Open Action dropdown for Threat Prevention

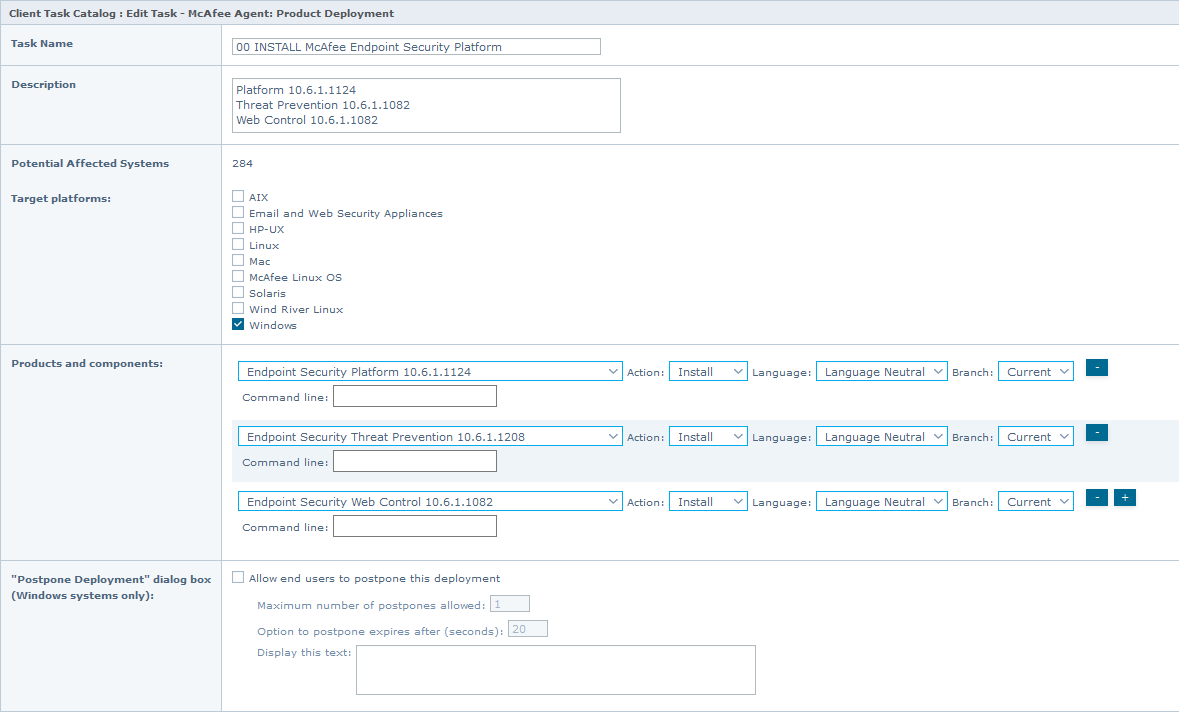point(707,437)
